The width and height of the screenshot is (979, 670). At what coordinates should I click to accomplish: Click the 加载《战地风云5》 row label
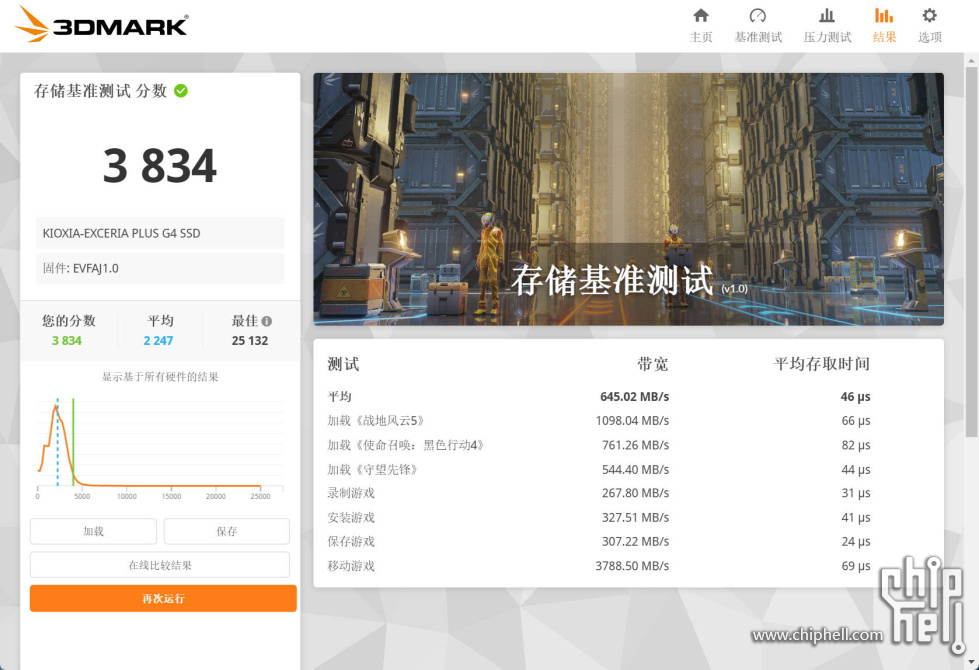[376, 421]
